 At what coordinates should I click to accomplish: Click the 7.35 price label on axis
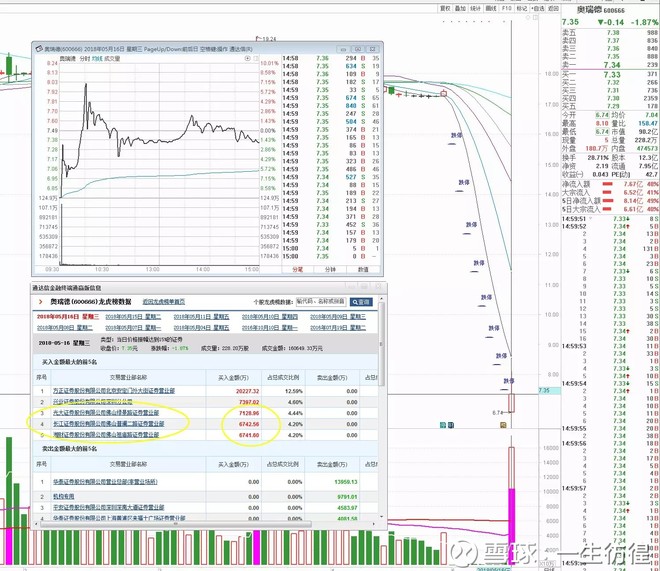coord(550,390)
